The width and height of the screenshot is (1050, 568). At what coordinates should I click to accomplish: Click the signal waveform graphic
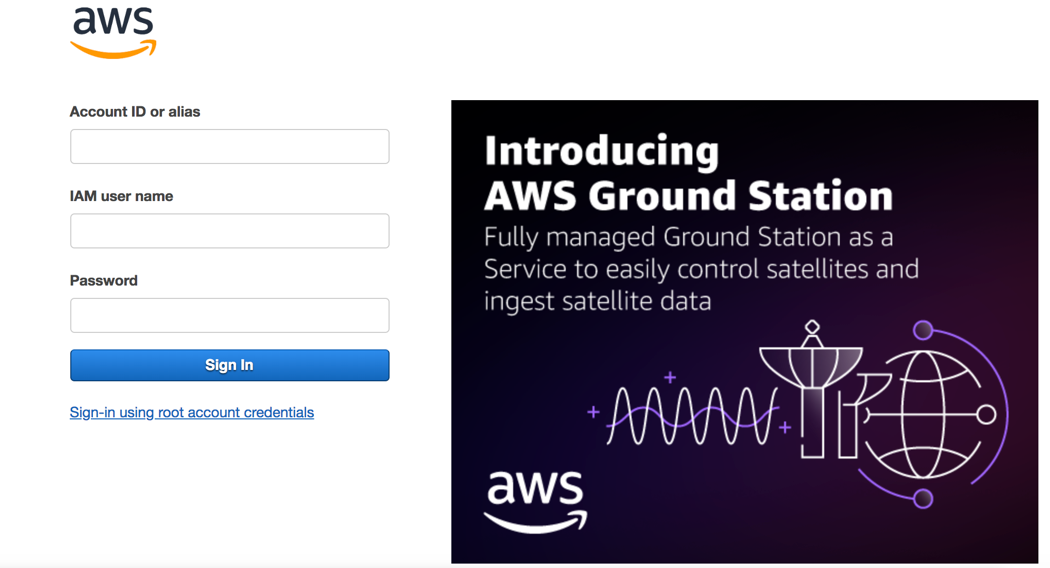click(692, 415)
